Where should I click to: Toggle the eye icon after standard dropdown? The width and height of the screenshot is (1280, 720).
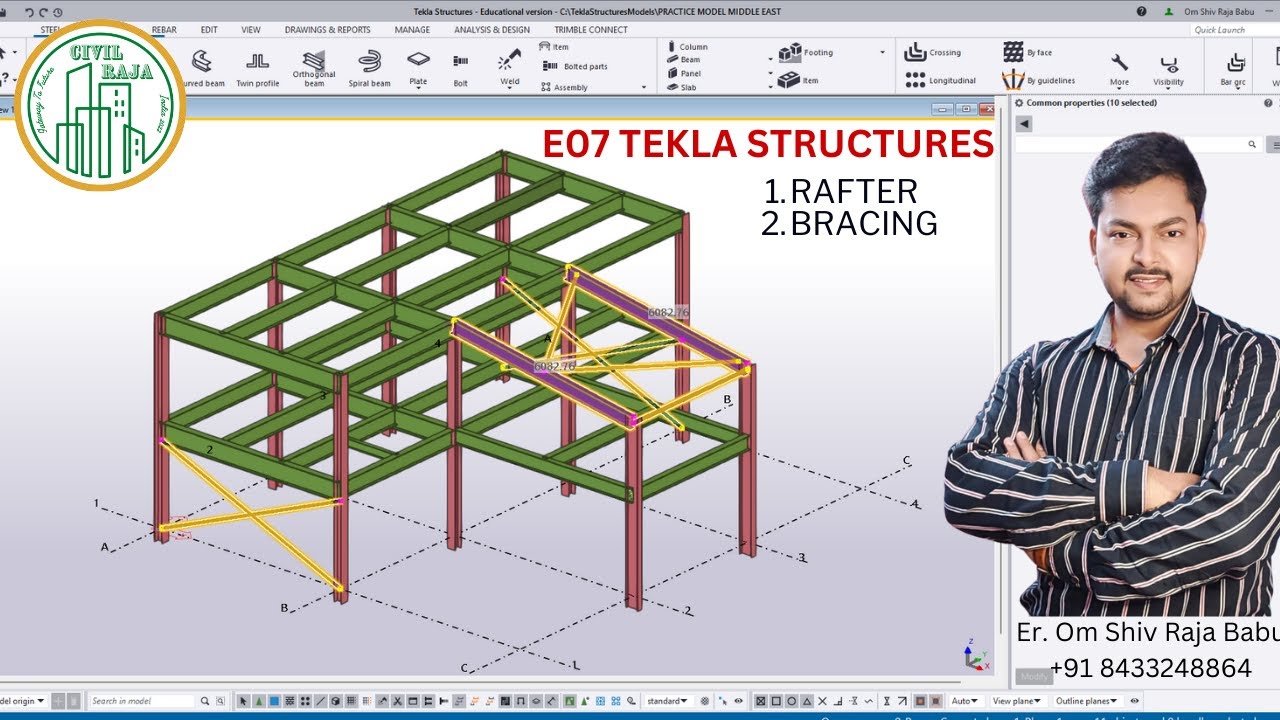click(738, 701)
